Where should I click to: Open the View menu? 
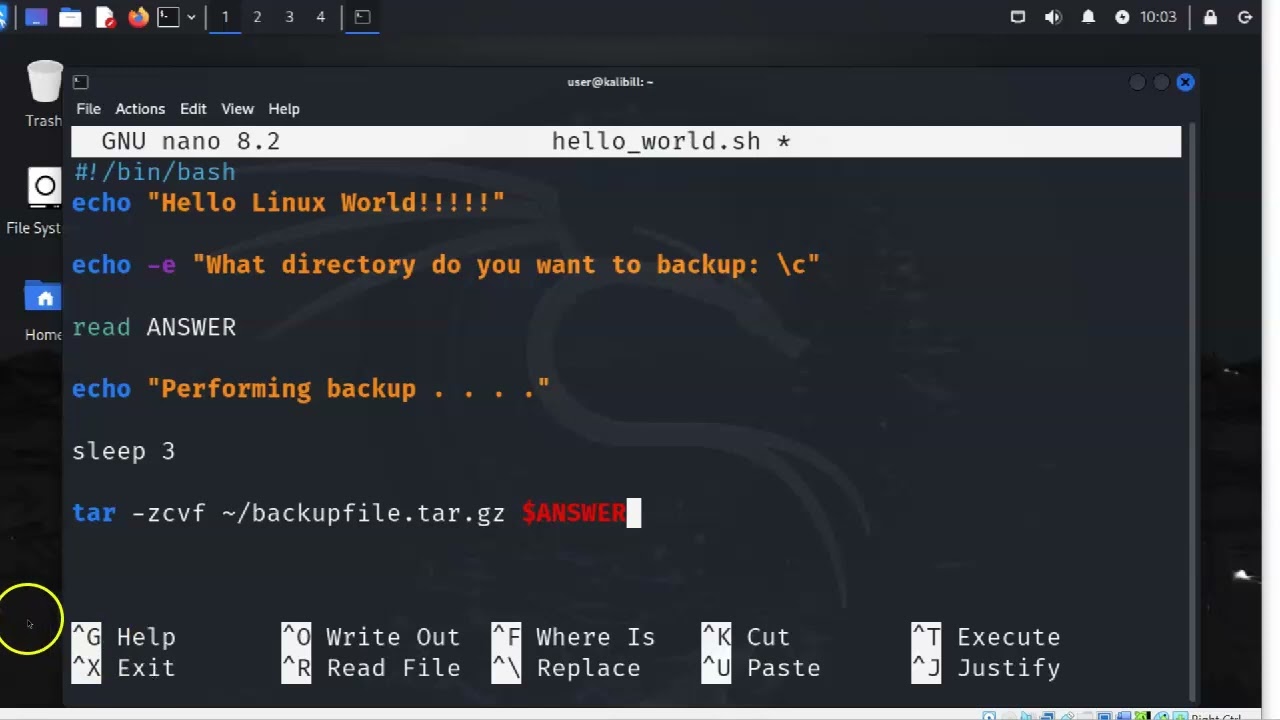point(237,109)
